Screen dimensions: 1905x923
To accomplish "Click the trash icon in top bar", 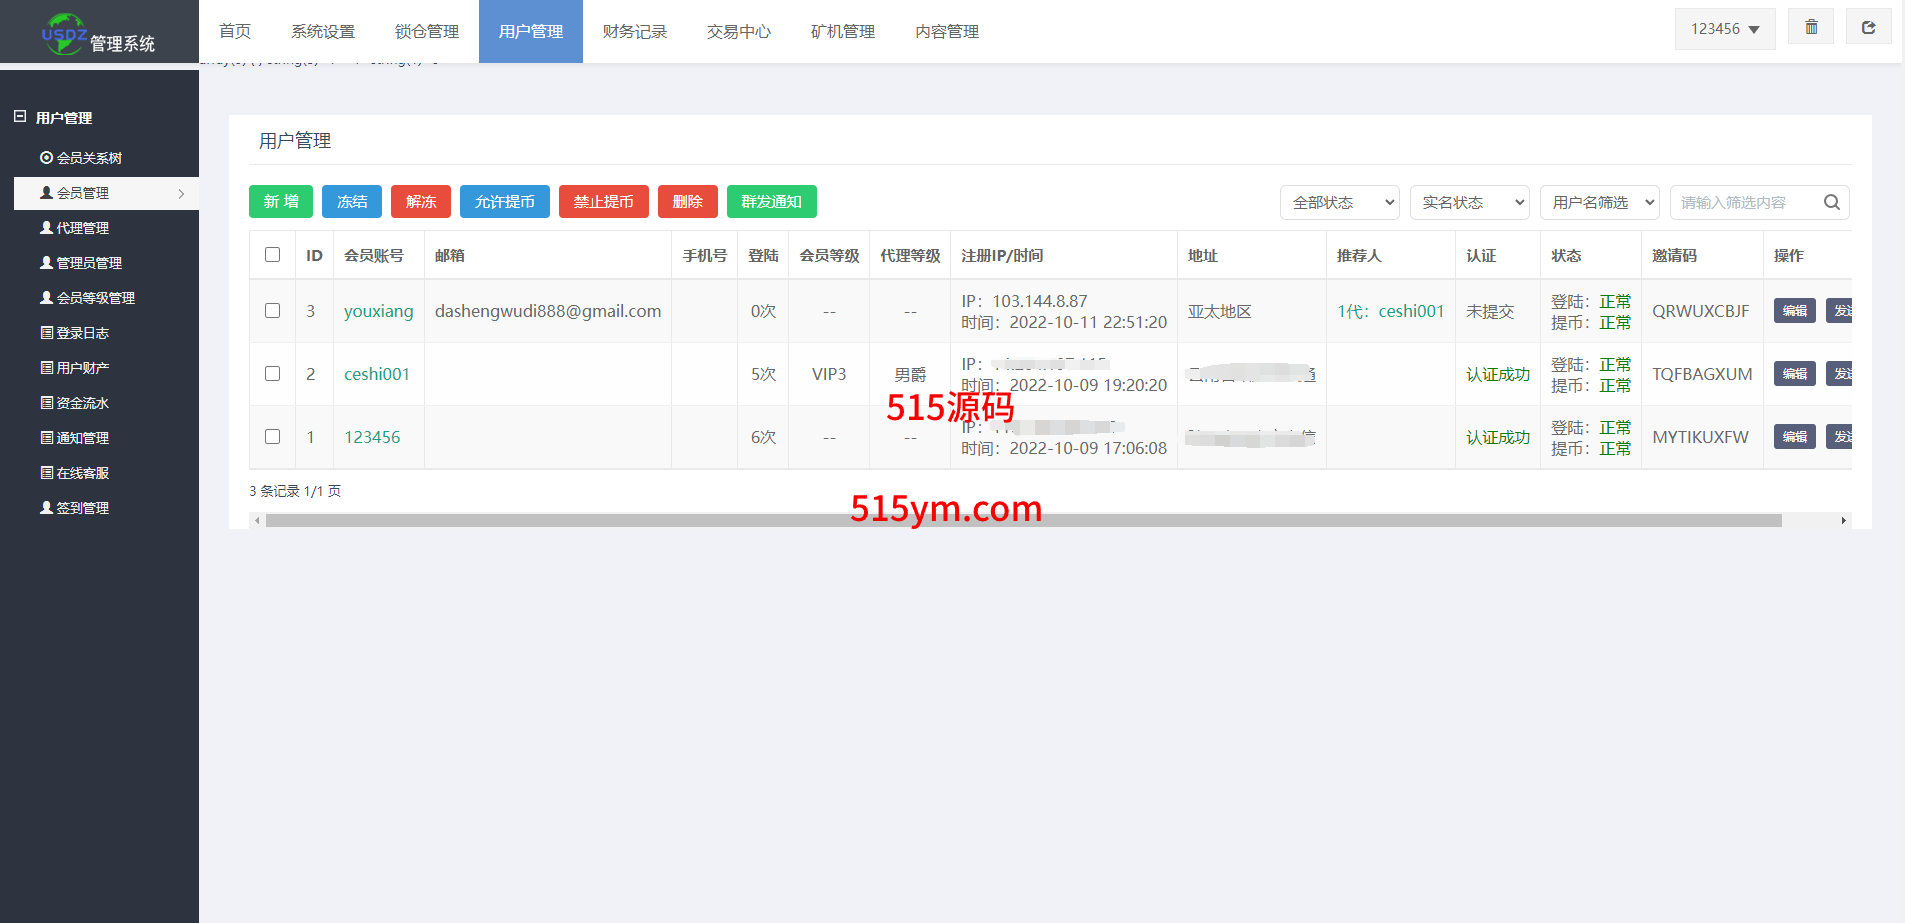I will 1811,28.
